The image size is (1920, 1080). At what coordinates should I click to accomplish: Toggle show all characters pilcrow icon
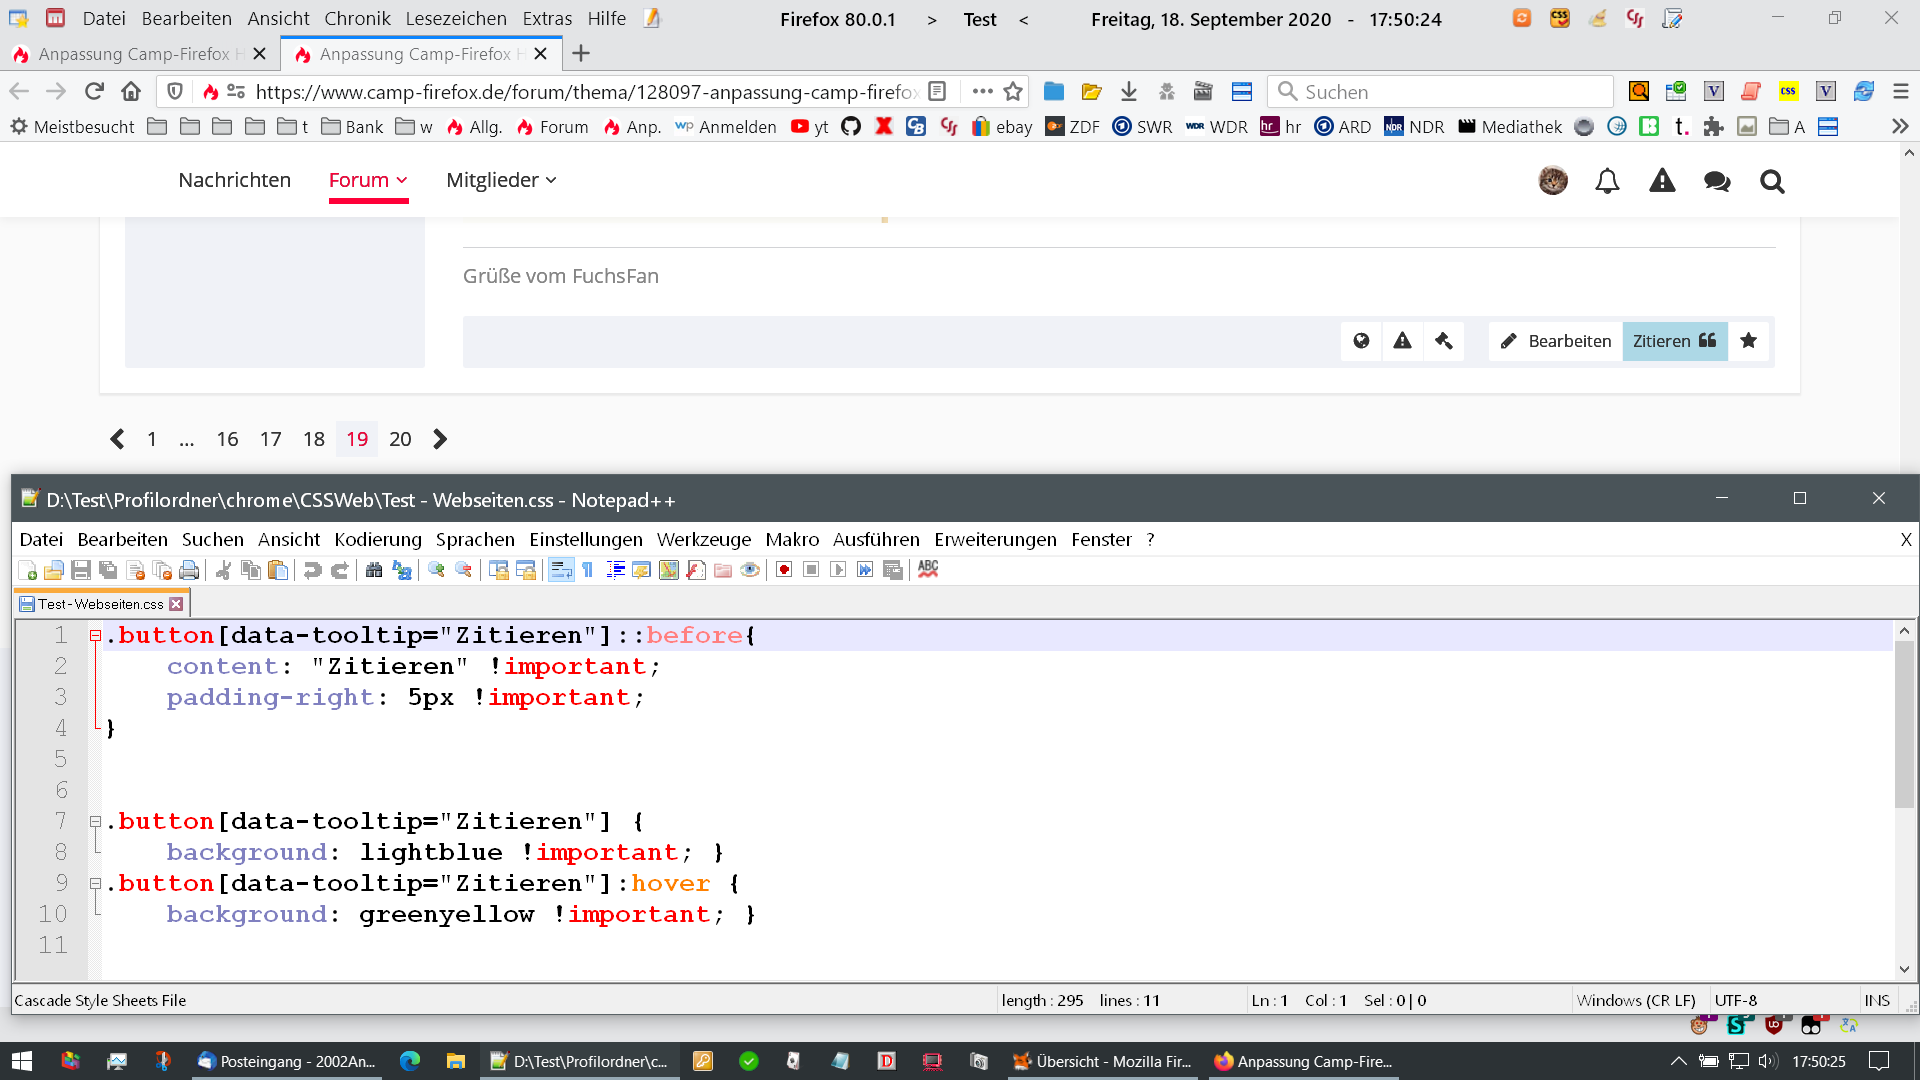(588, 570)
